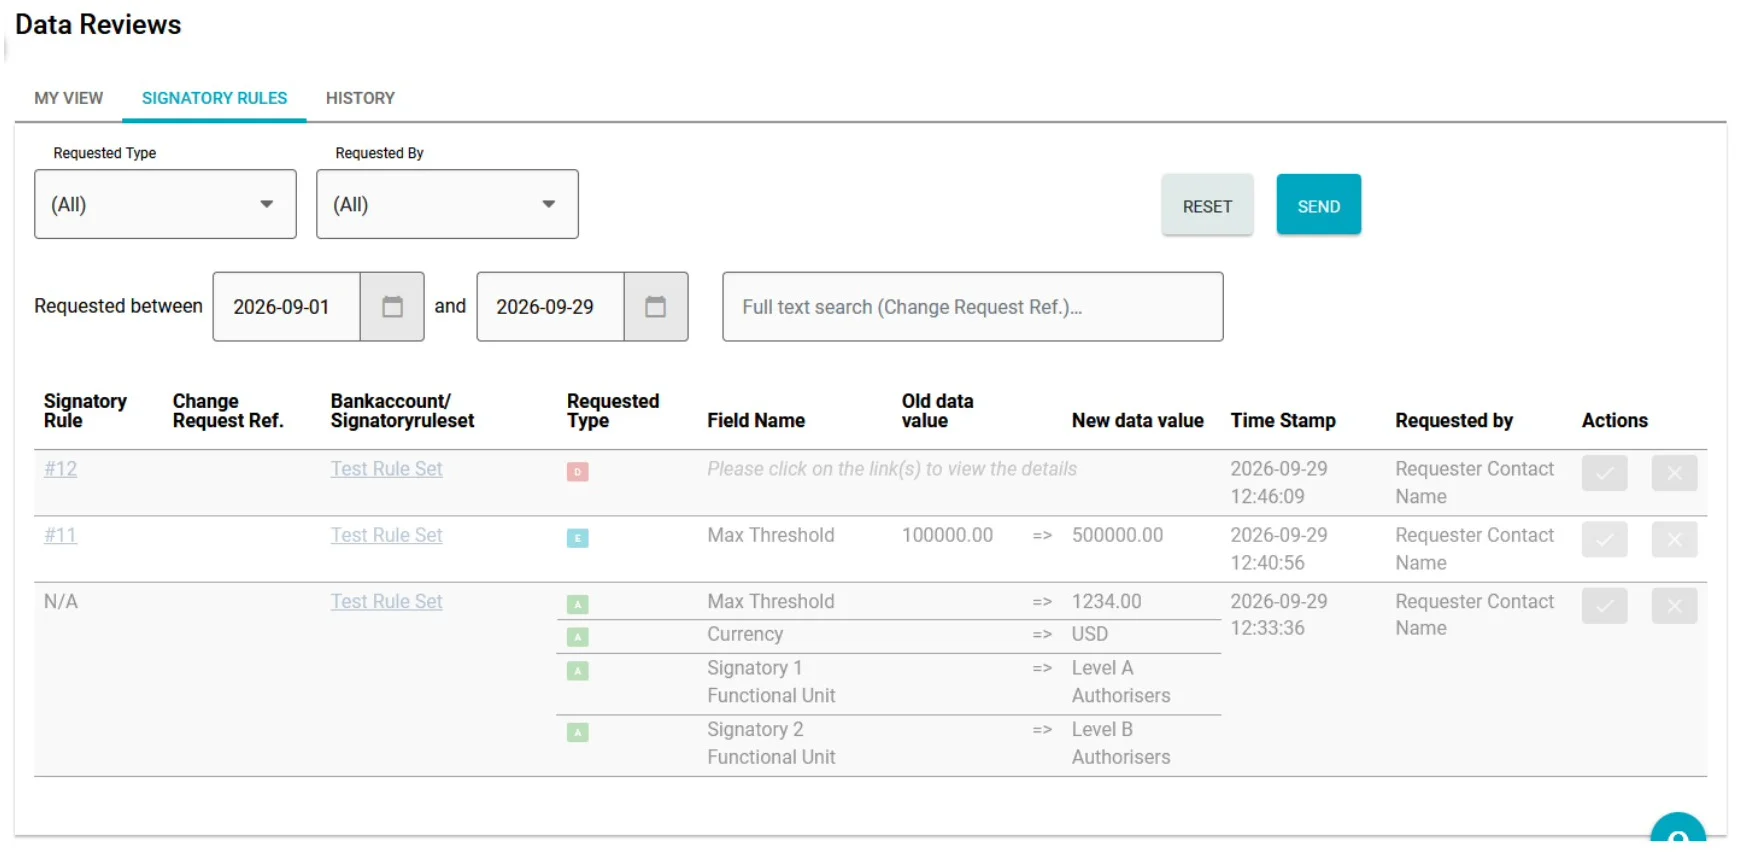
Task: Click the blue E request type badge in row #11
Action: tap(578, 538)
